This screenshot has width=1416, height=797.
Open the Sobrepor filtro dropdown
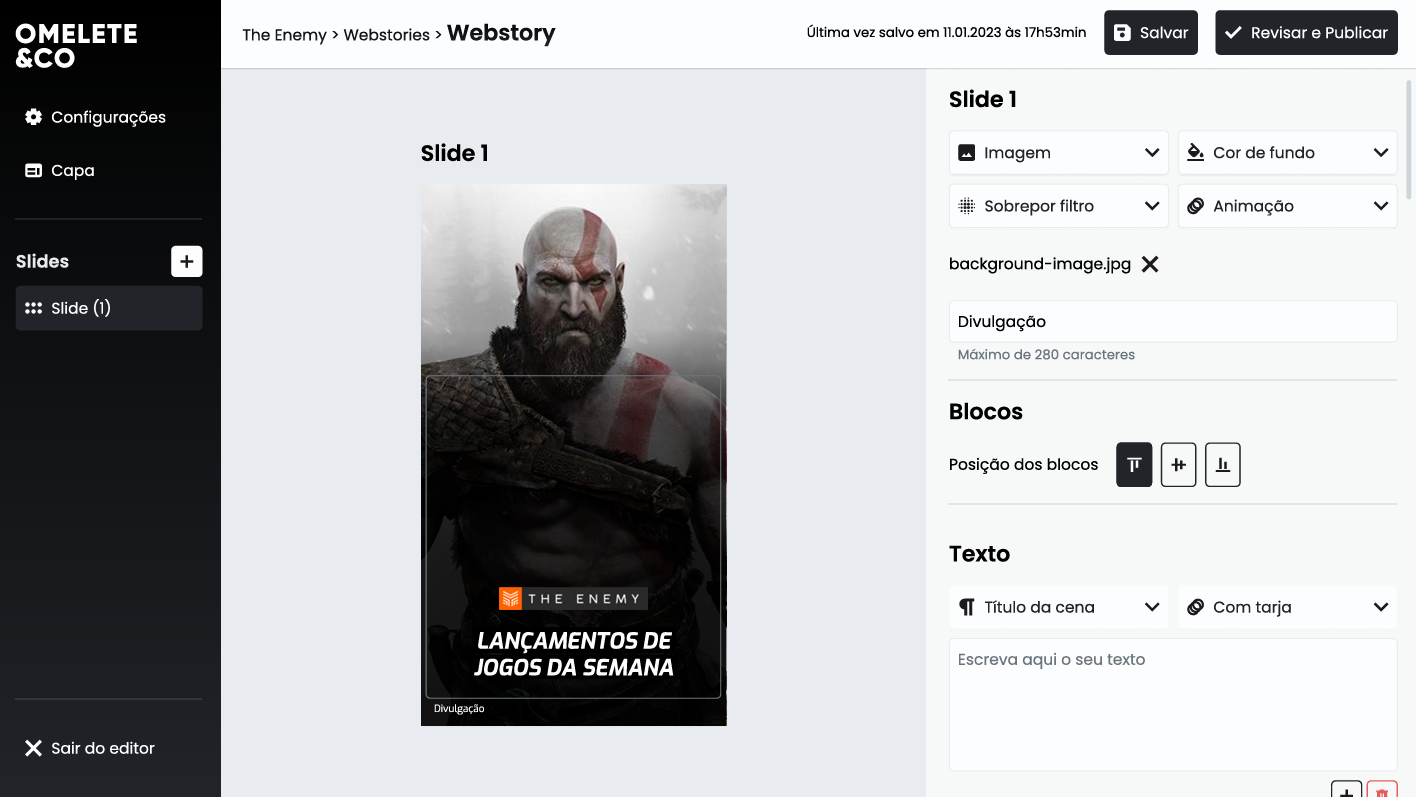click(x=1058, y=205)
